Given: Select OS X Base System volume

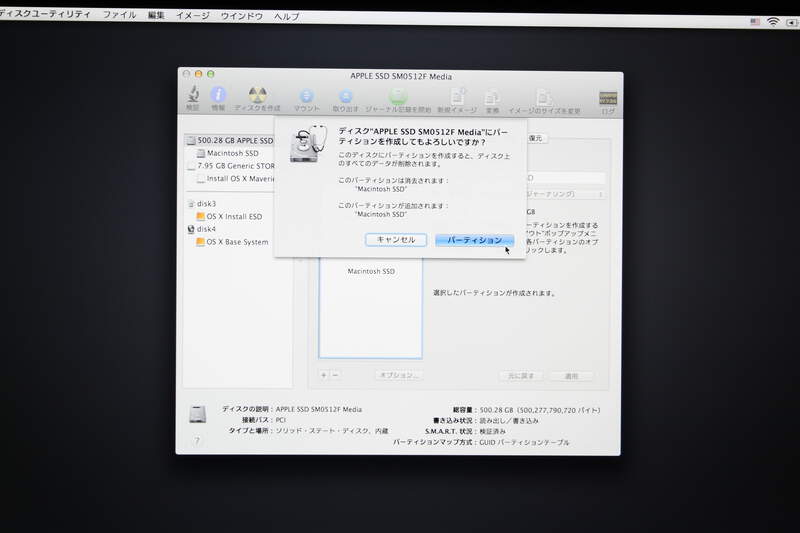Looking at the screenshot, I should click(x=236, y=242).
